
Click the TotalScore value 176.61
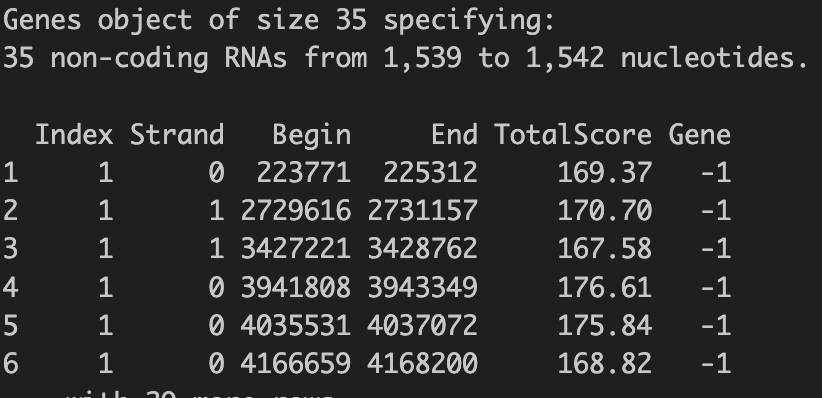pos(604,287)
